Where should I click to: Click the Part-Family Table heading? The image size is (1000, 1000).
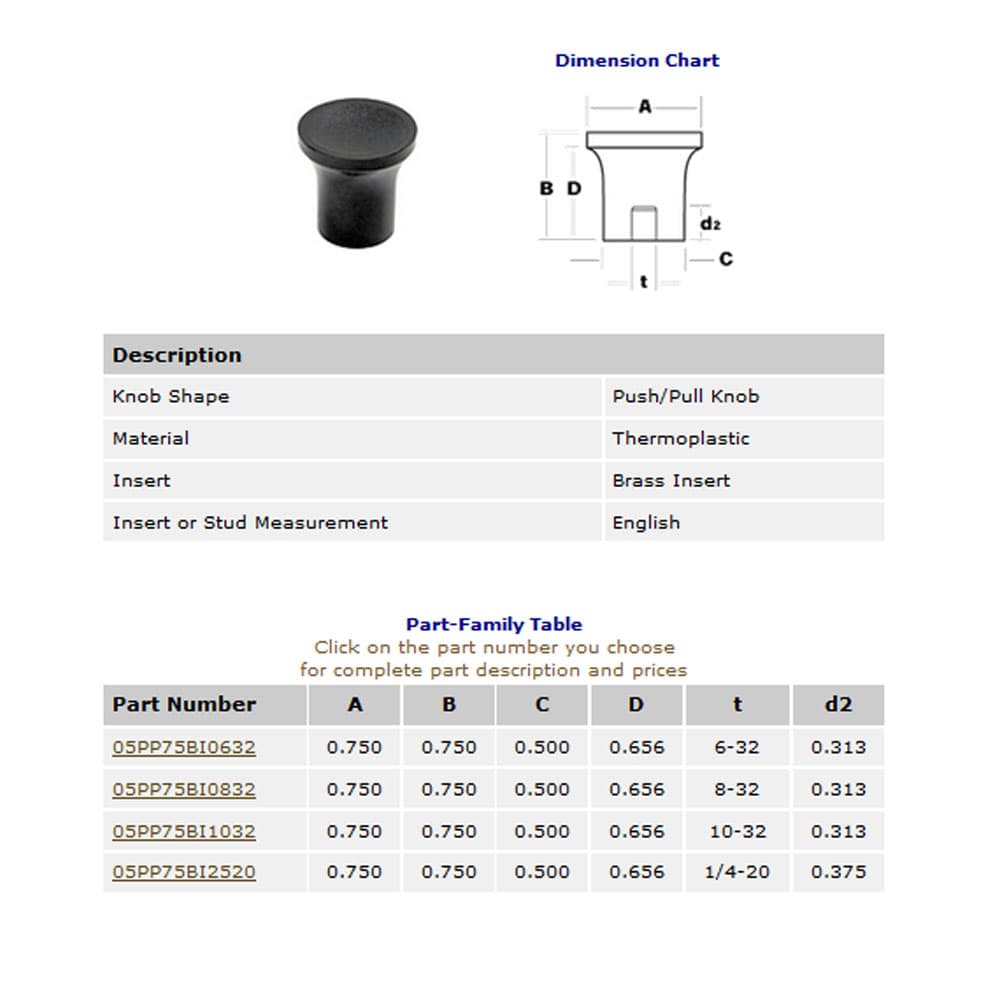(494, 624)
